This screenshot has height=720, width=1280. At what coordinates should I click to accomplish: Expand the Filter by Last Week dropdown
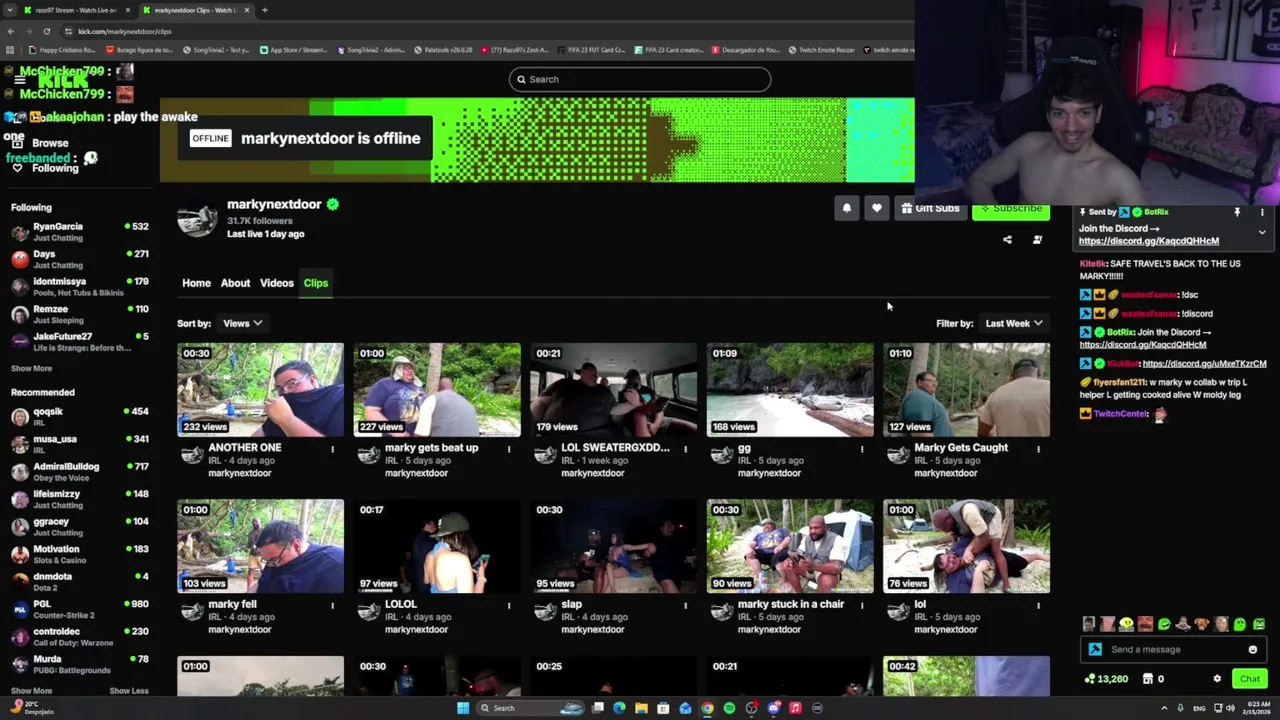[x=1014, y=323]
